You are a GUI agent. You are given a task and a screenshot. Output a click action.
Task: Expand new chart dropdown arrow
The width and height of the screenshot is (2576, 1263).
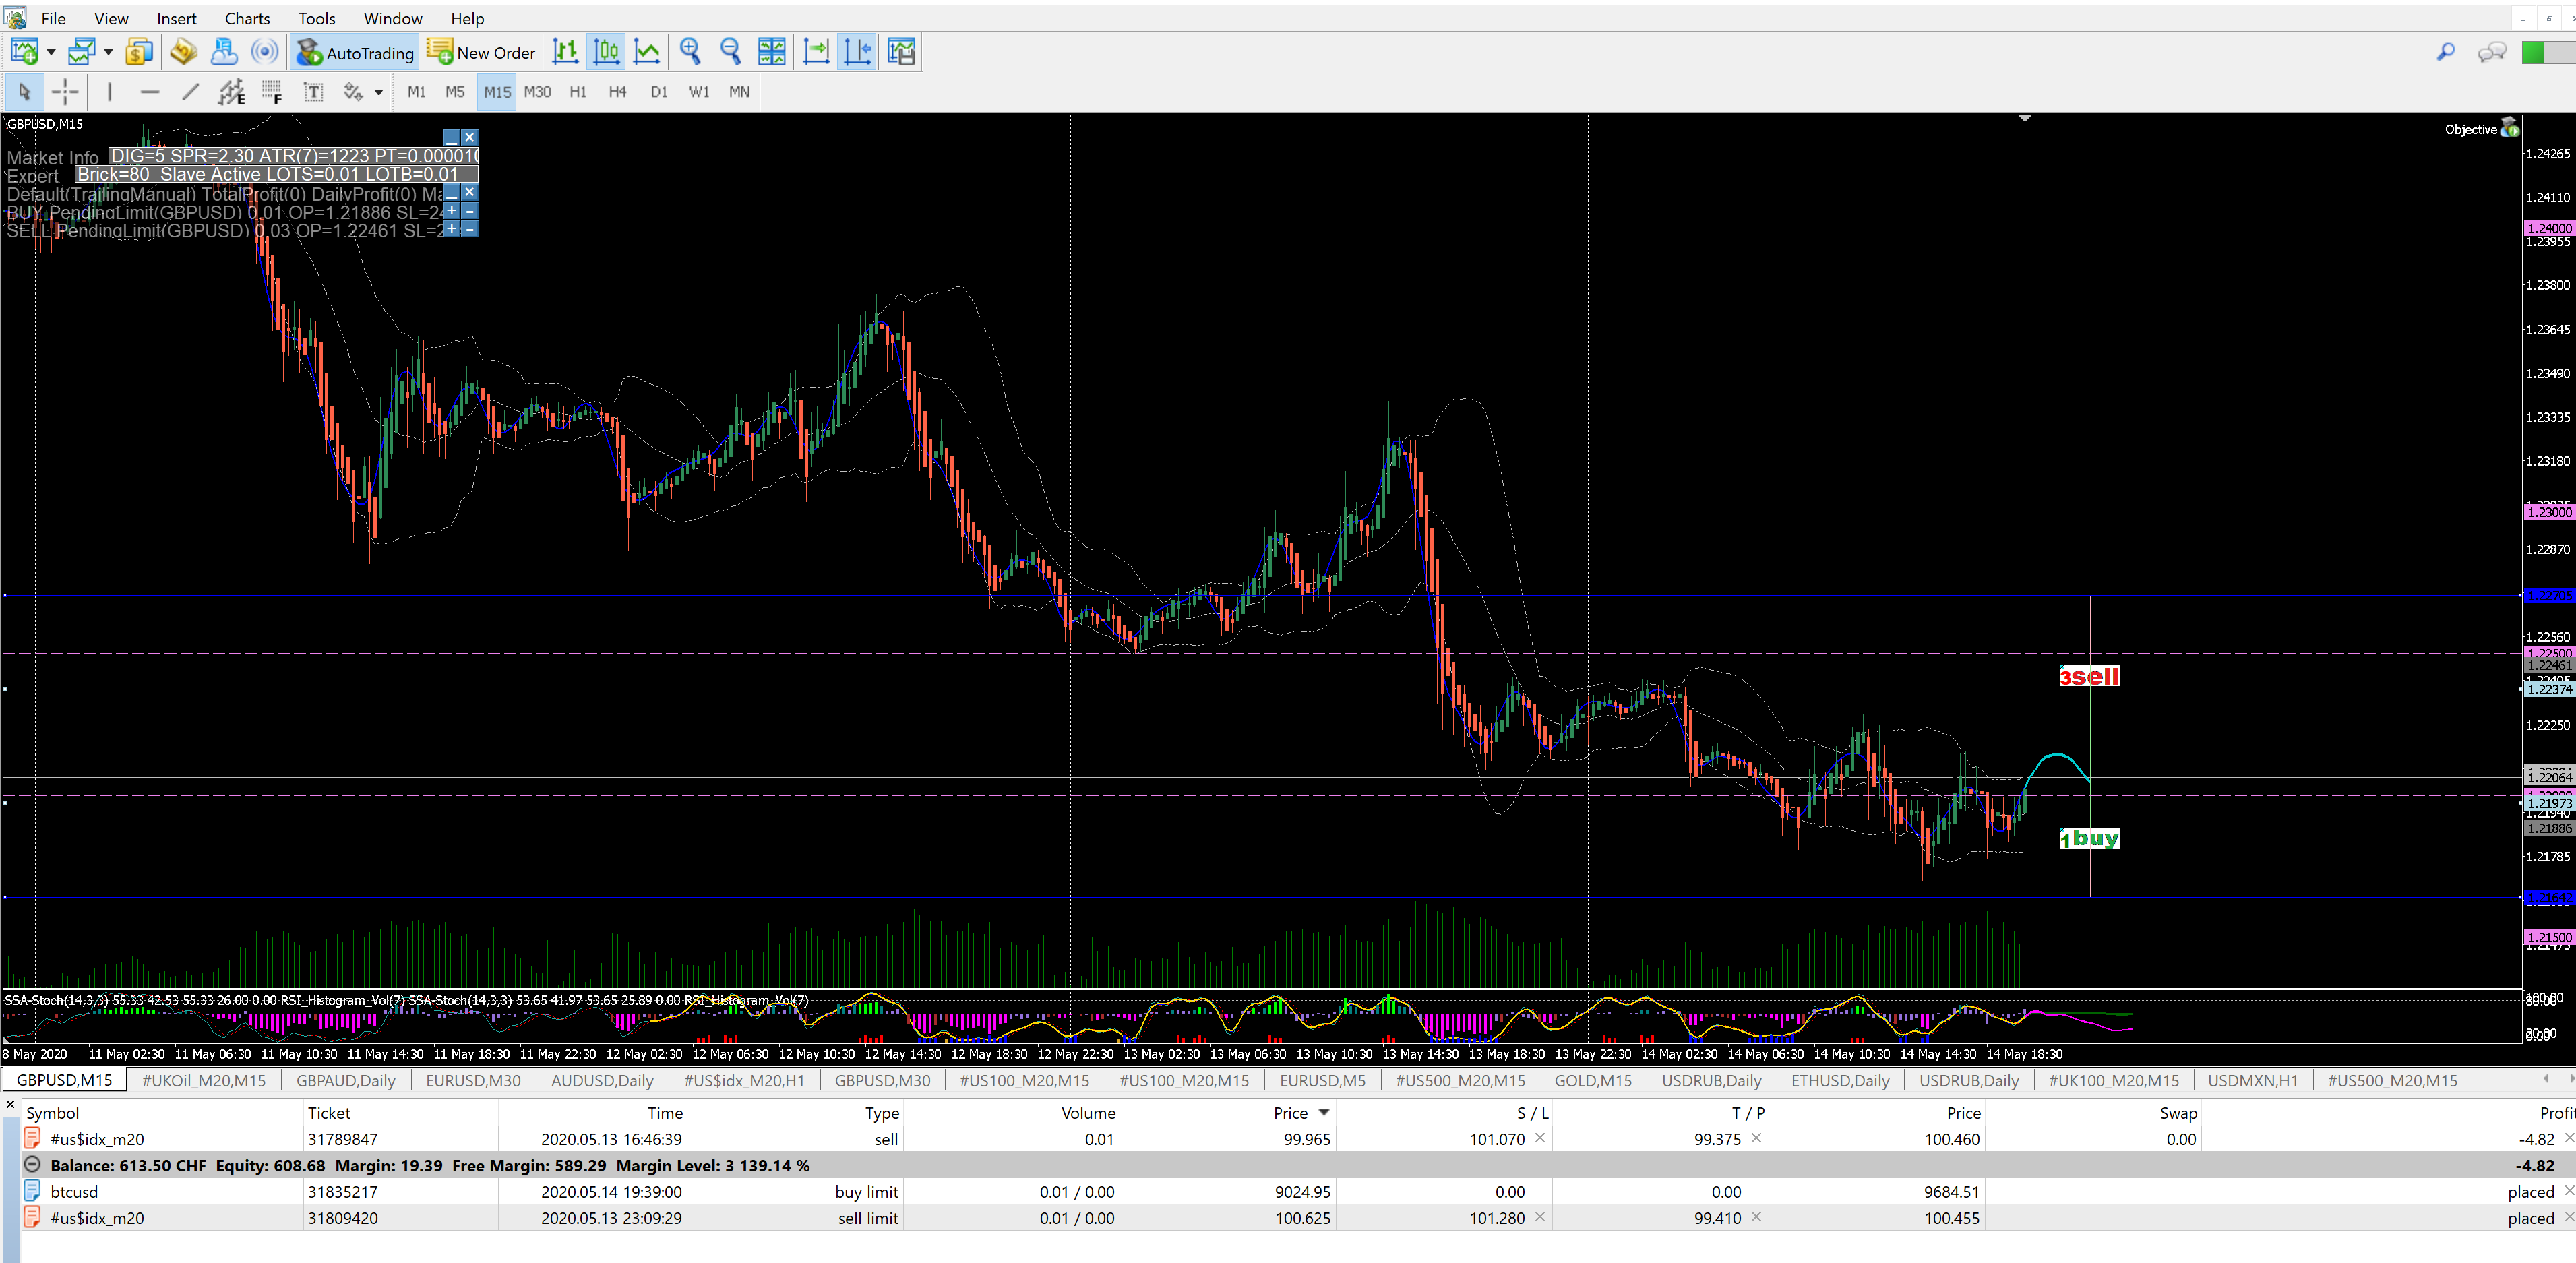point(51,52)
